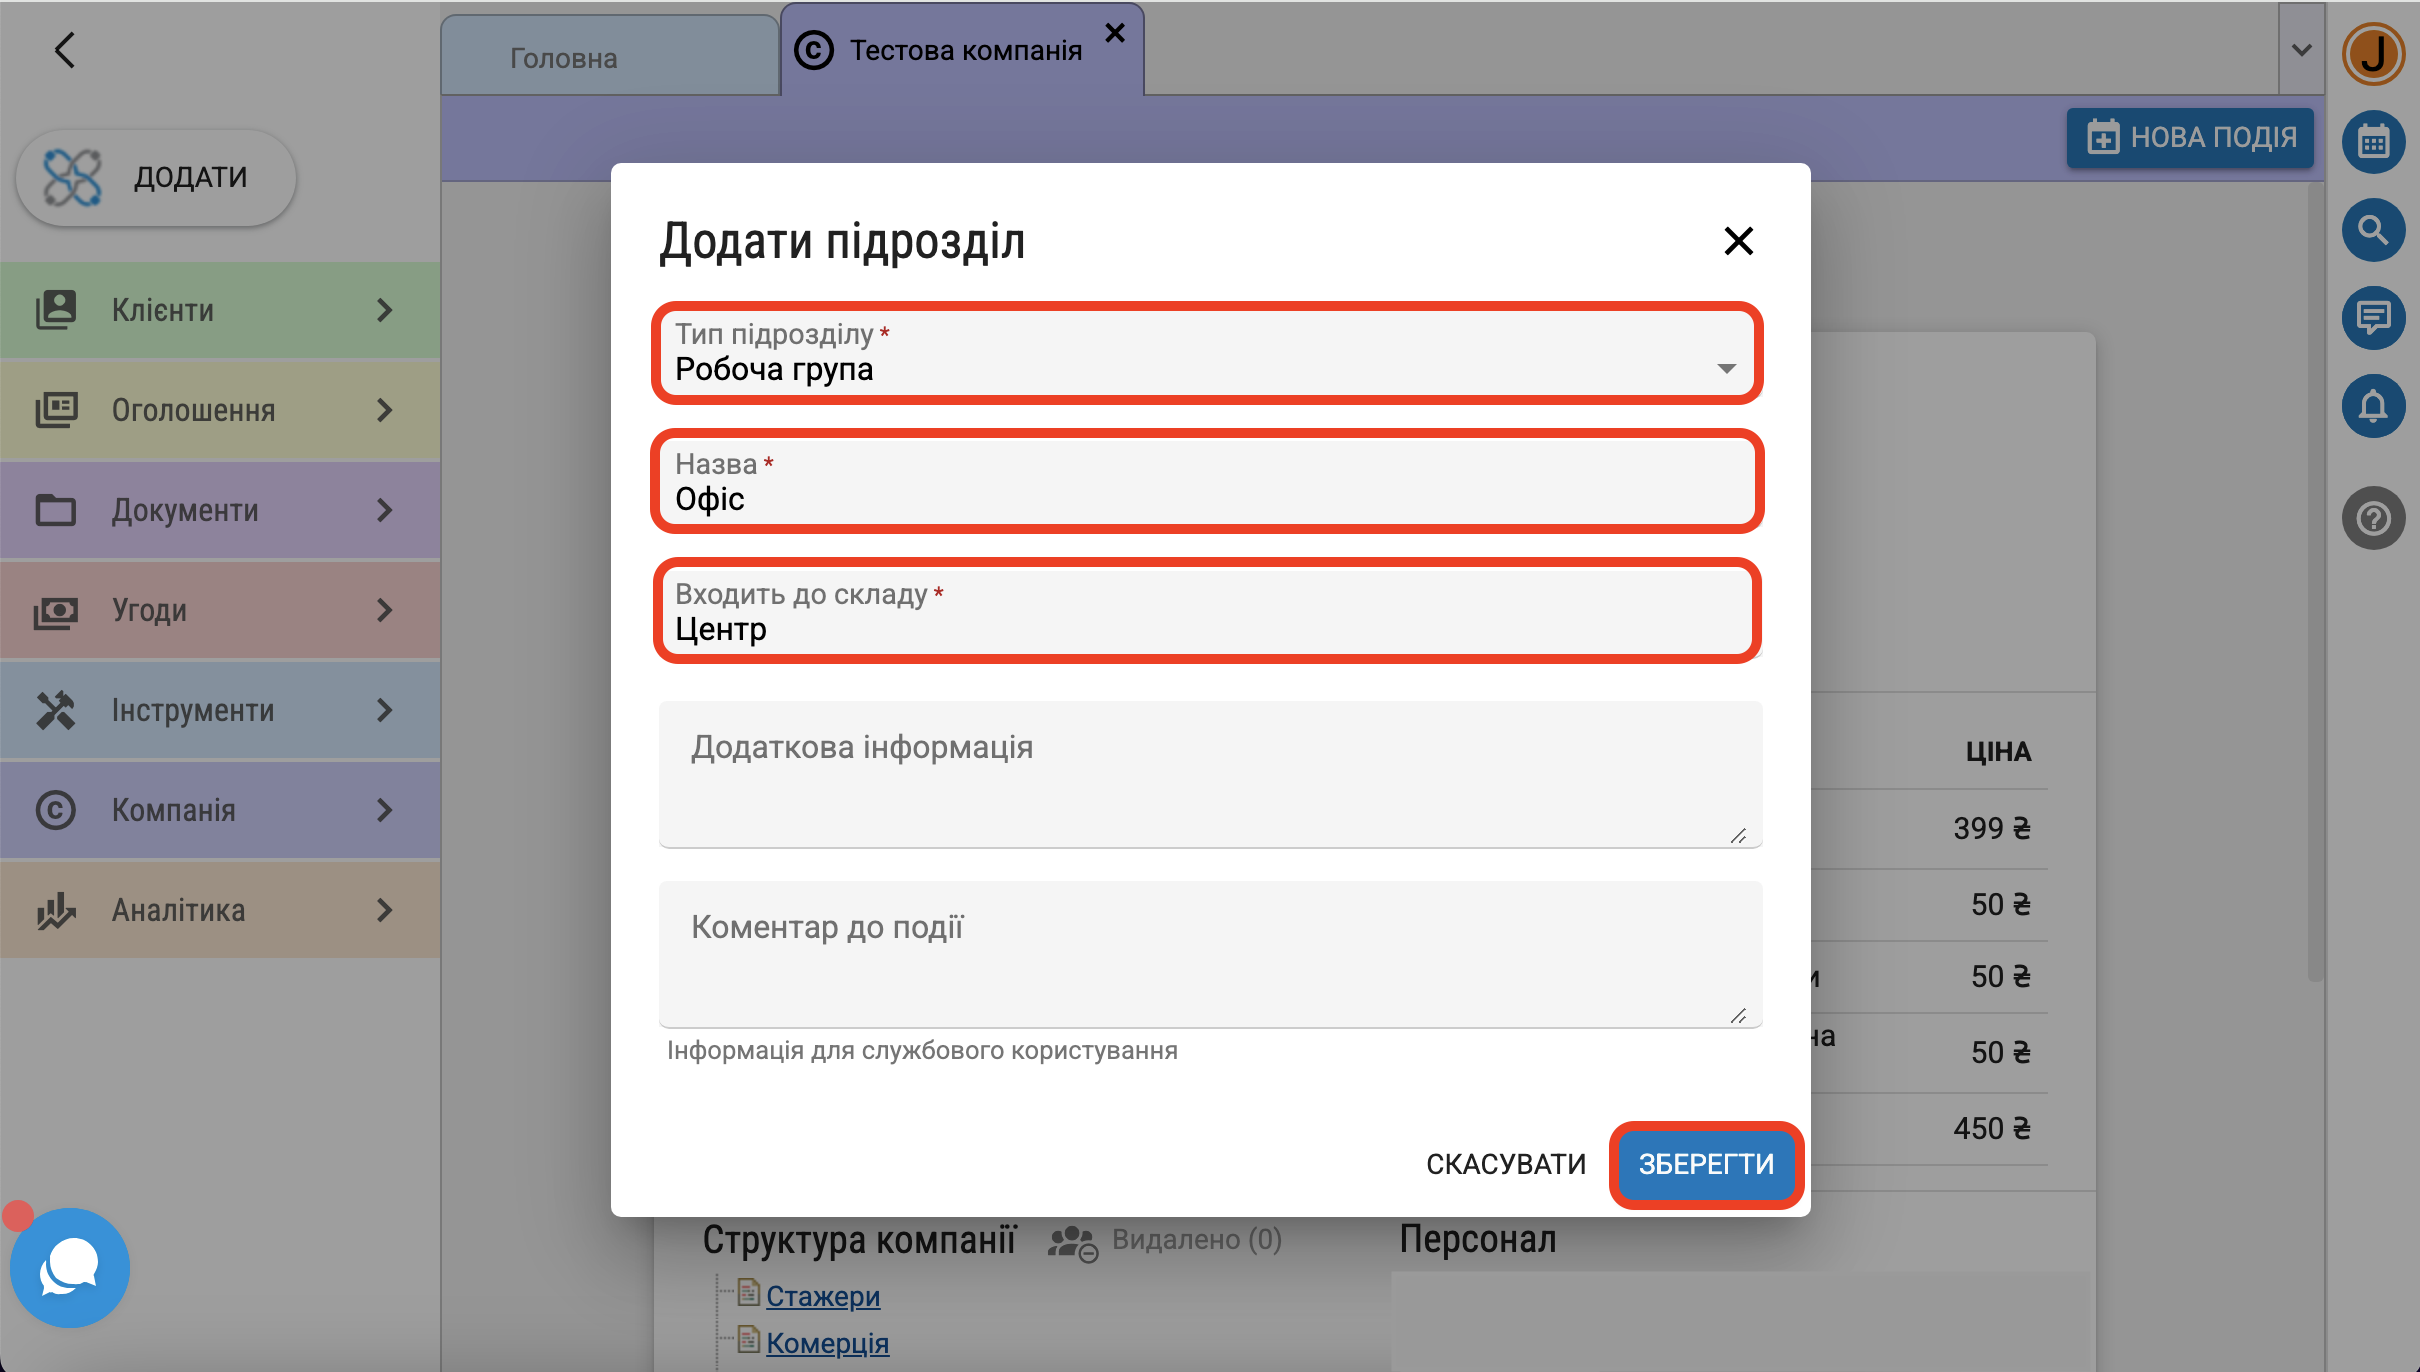2420x1372 pixels.
Task: Close the Додати підрозділ dialog with X
Action: pyautogui.click(x=1738, y=241)
